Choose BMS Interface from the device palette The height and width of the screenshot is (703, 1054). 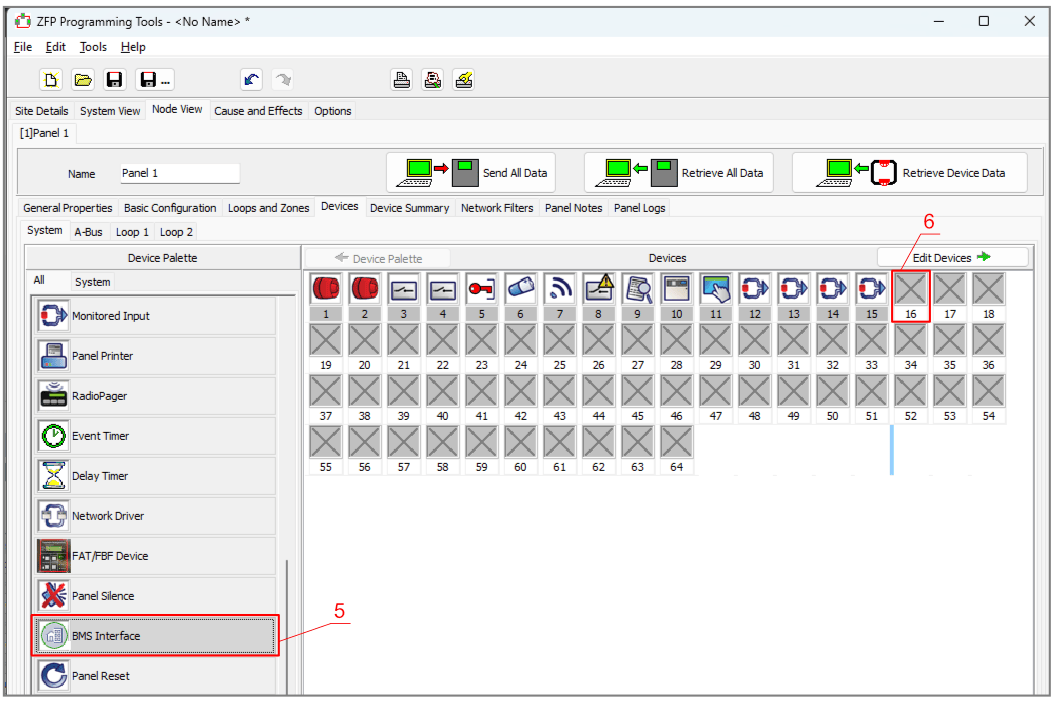point(155,636)
